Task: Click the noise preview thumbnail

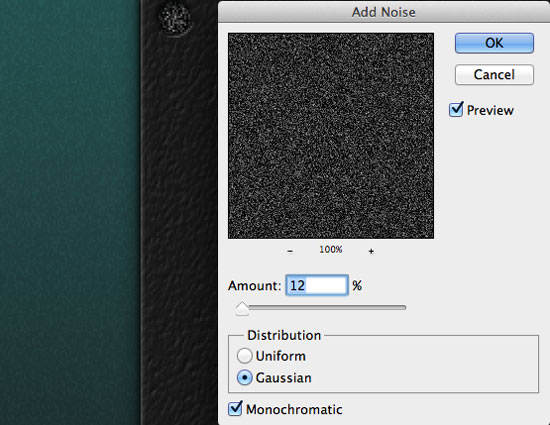Action: click(x=331, y=136)
